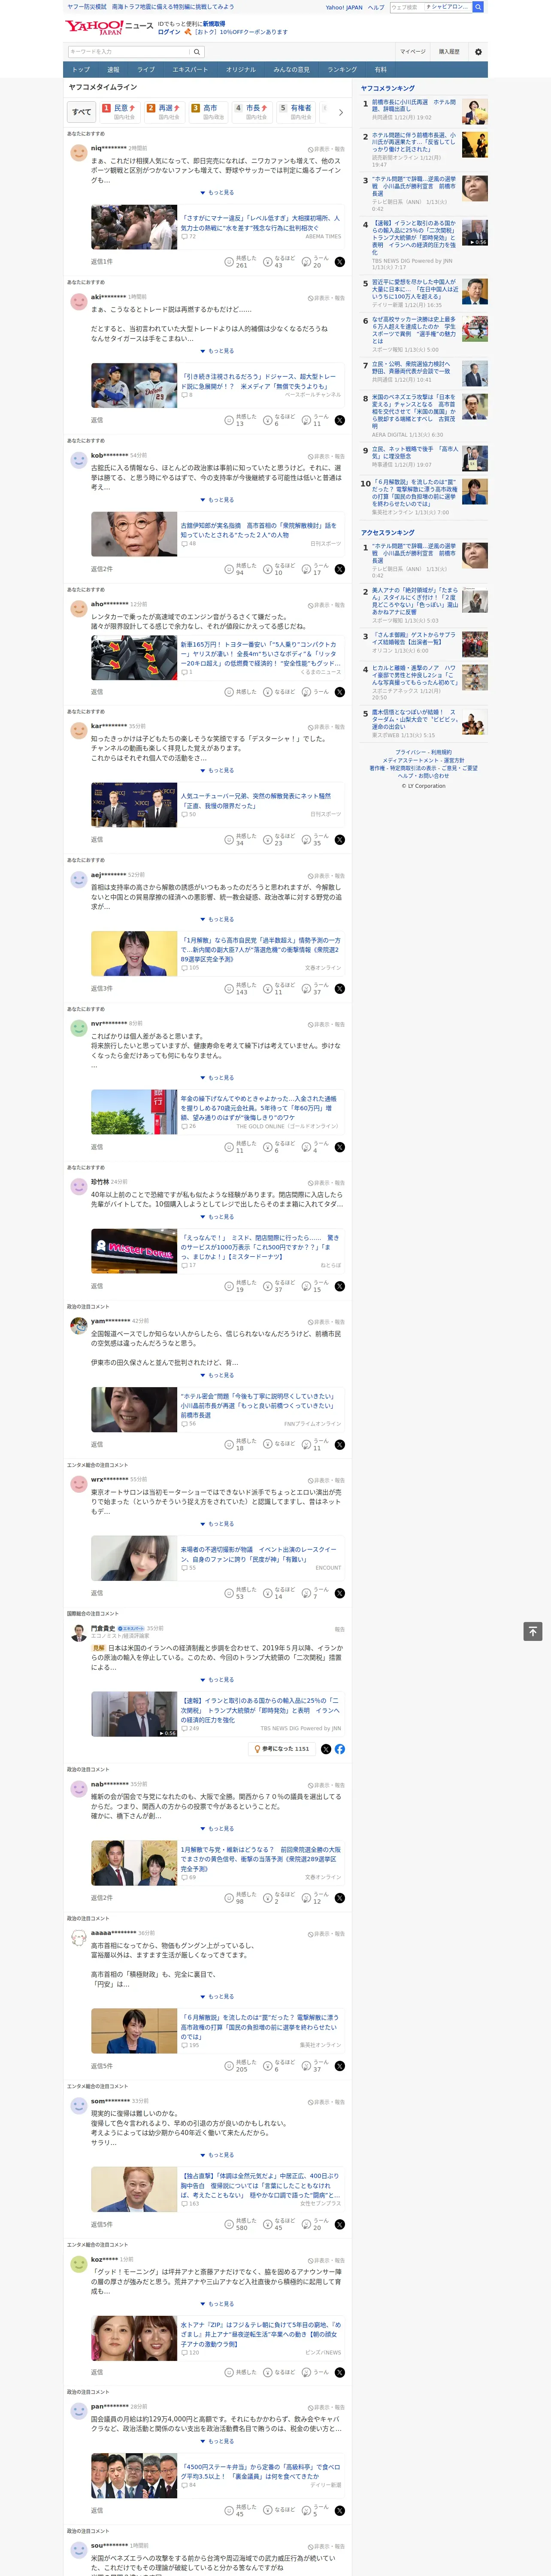Select the すべて timeline filter tab
The image size is (551, 2576).
click(82, 112)
